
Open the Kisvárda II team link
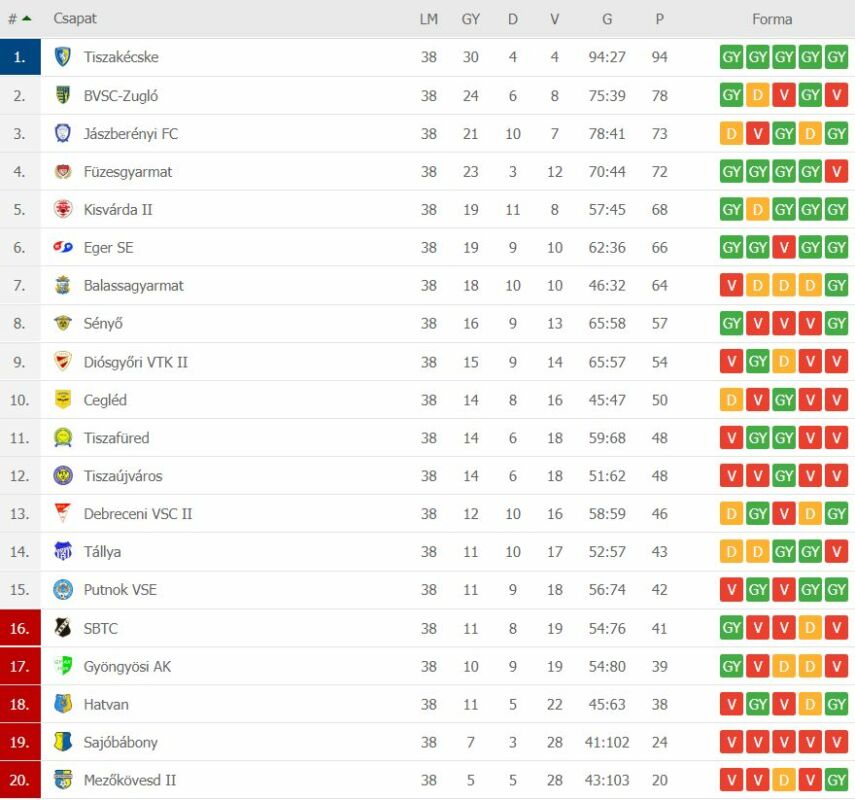coord(118,209)
